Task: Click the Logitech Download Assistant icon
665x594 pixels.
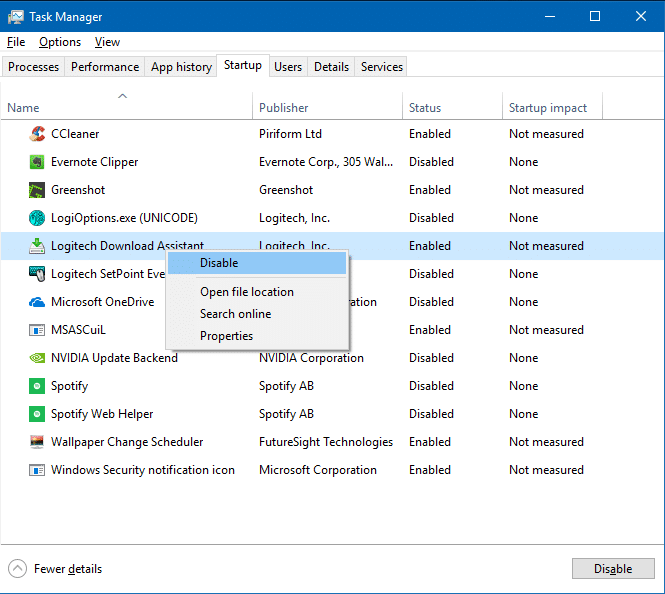Action: pyautogui.click(x=37, y=246)
